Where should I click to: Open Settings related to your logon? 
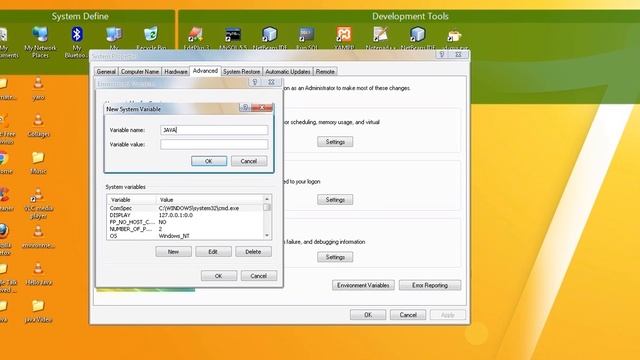335,200
